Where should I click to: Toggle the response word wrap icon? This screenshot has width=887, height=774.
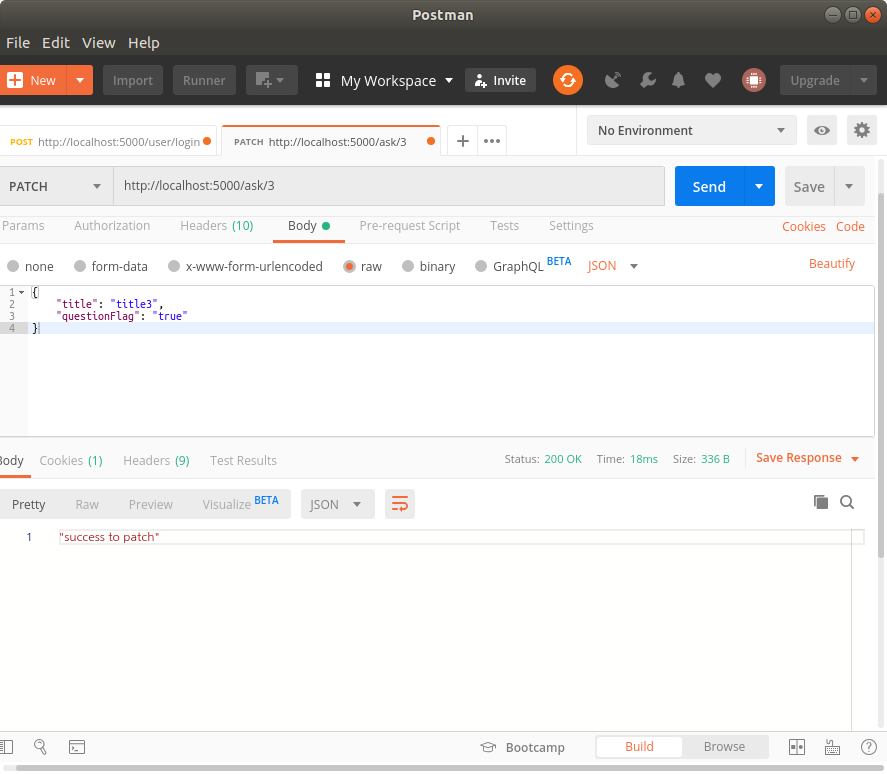(400, 504)
